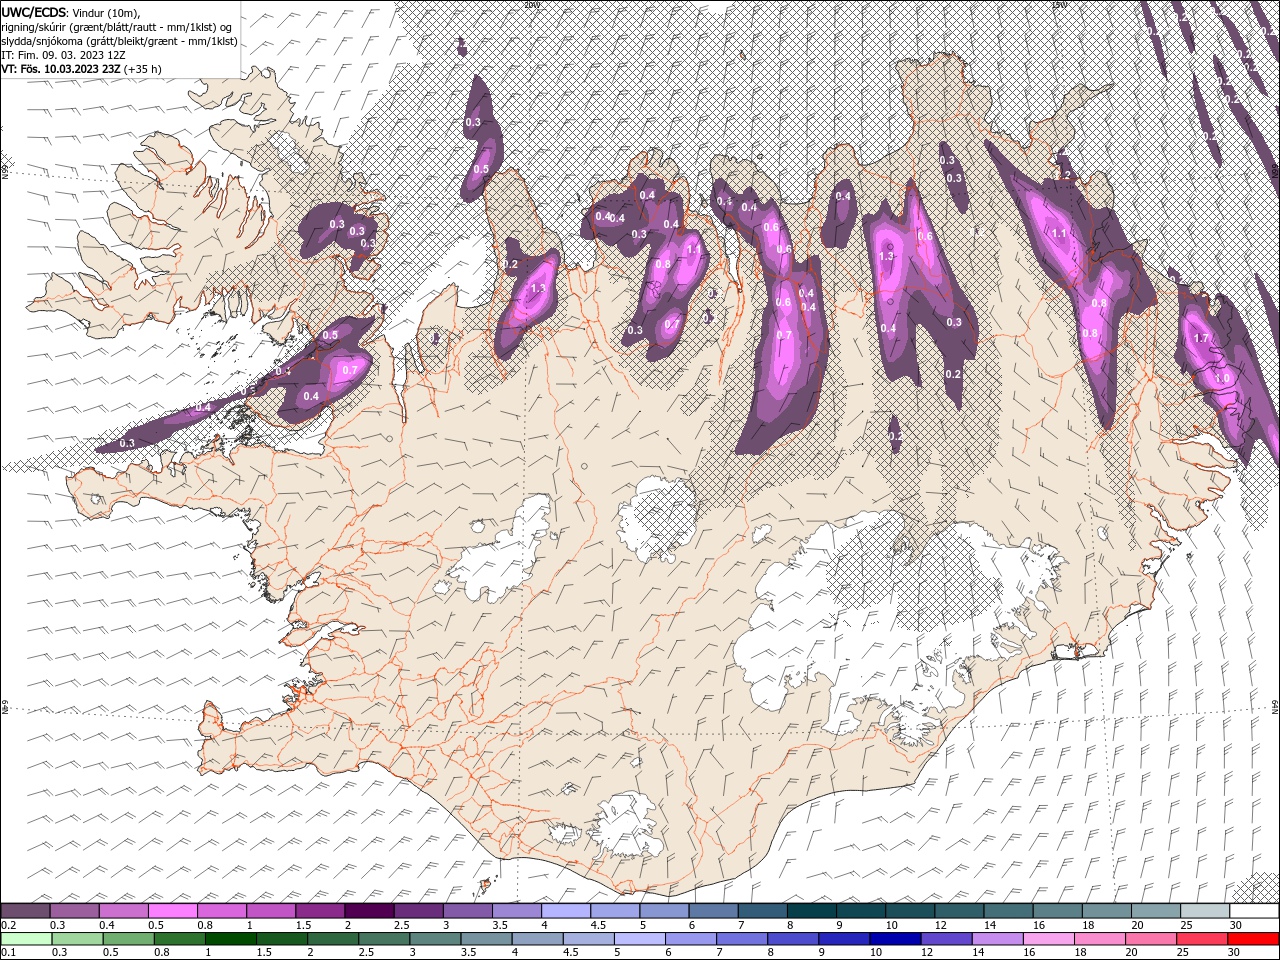This screenshot has width=1280, height=960.
Task: Select the bright pink 0.5 snow legend swatch
Action: tap(173, 910)
